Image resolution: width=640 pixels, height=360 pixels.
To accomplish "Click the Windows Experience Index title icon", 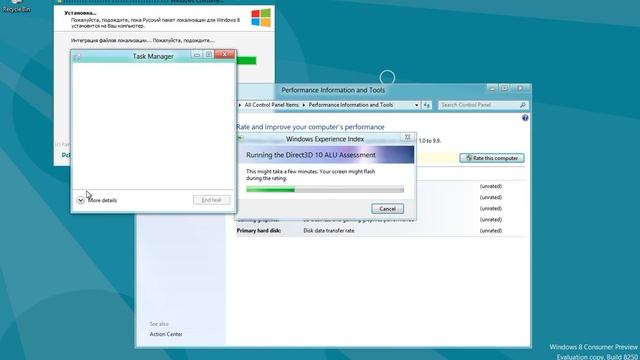I will click(241, 138).
